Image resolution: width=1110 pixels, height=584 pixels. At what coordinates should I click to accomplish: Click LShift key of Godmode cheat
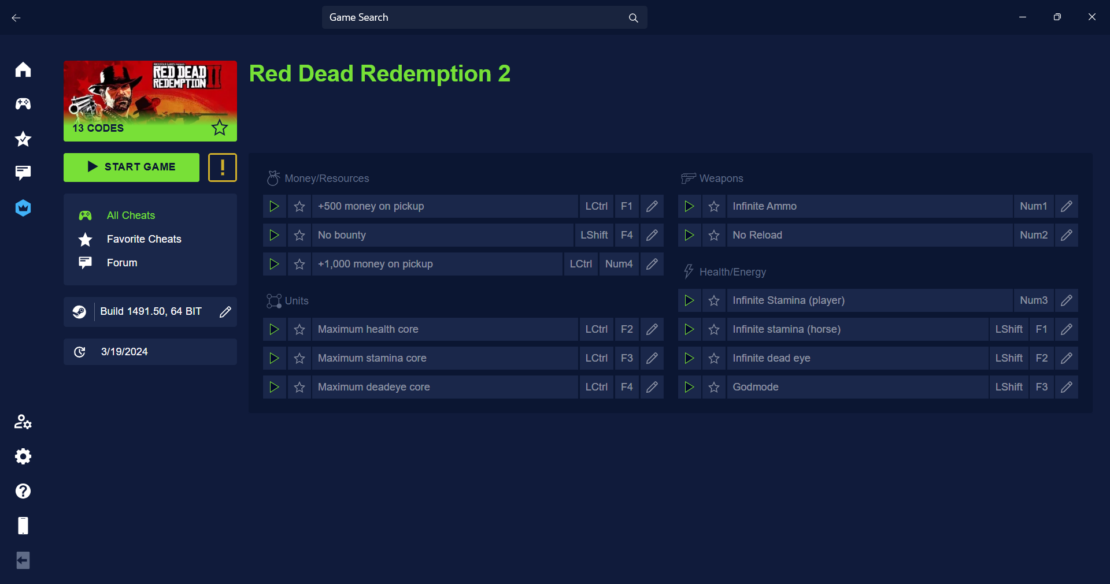[1009, 387]
